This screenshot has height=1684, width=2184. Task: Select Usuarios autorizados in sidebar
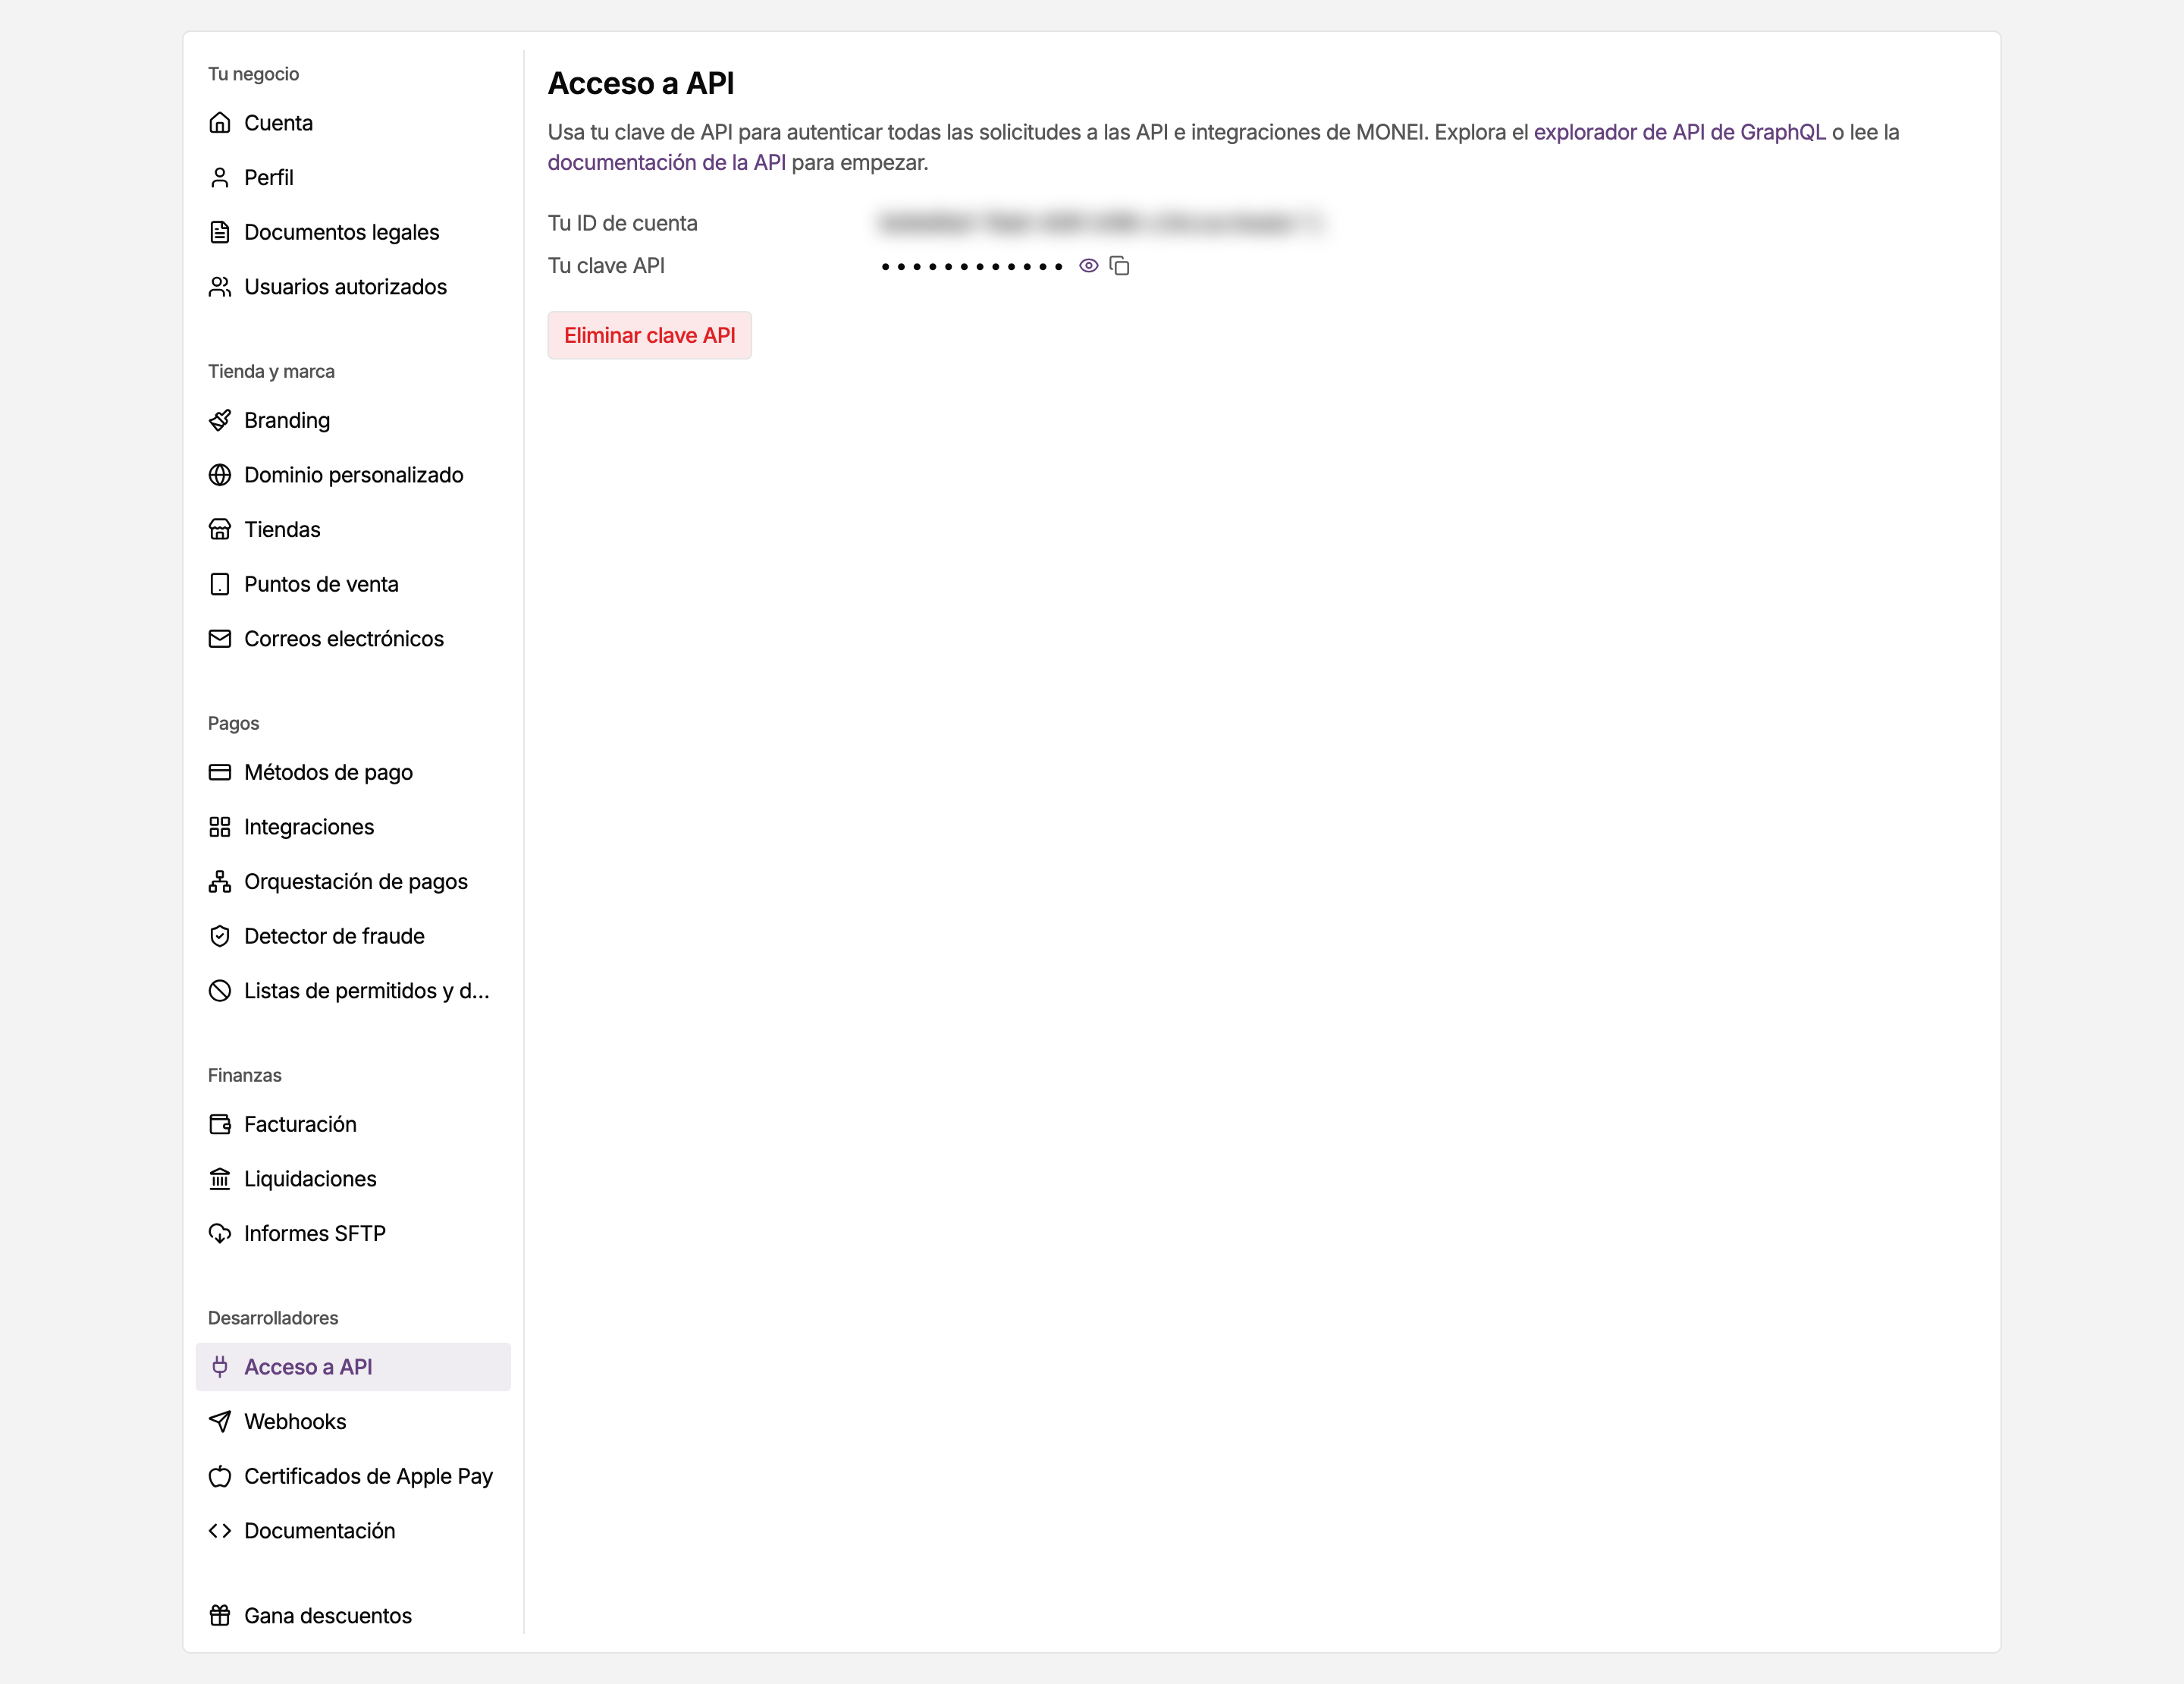click(353, 287)
